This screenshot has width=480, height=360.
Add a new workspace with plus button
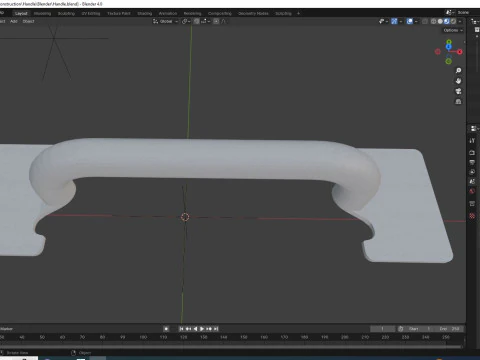[x=298, y=13]
